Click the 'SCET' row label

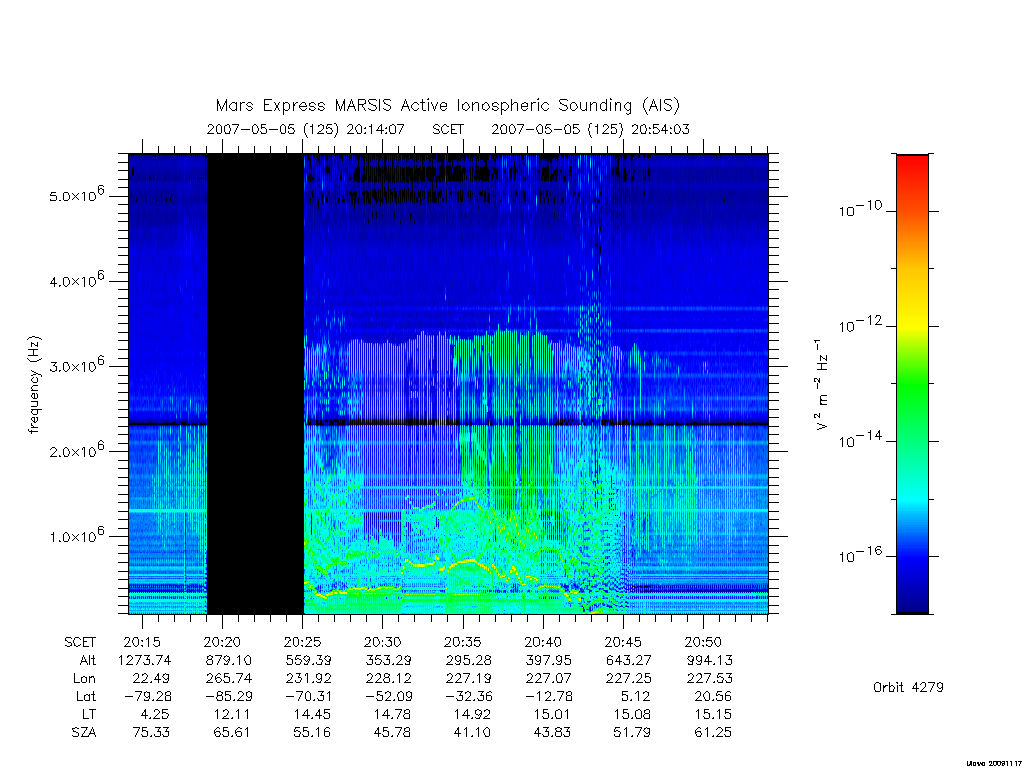pyautogui.click(x=80, y=642)
